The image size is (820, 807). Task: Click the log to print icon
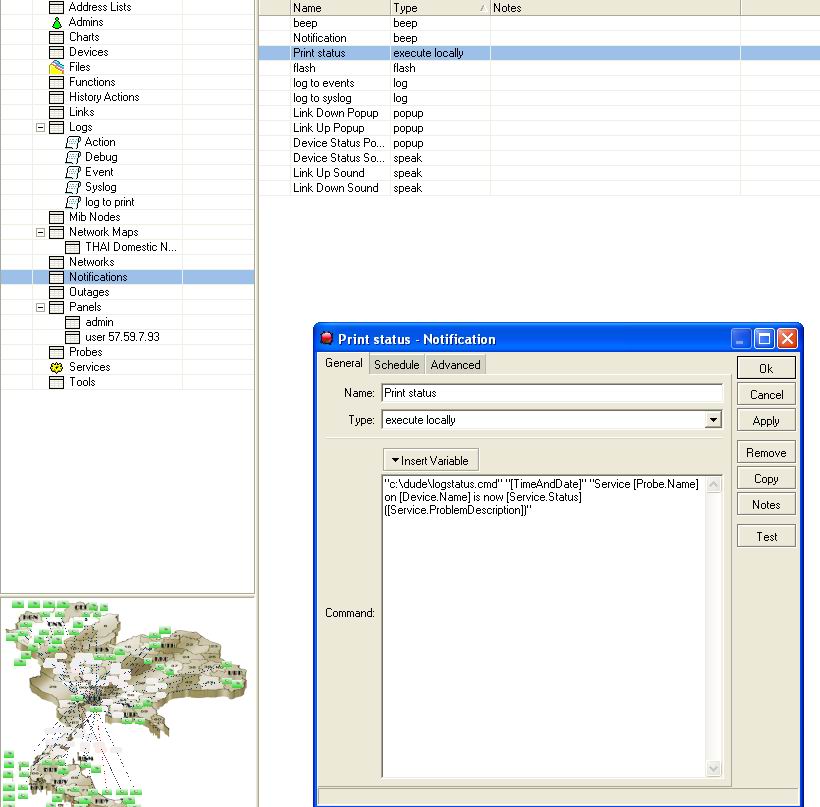click(73, 202)
